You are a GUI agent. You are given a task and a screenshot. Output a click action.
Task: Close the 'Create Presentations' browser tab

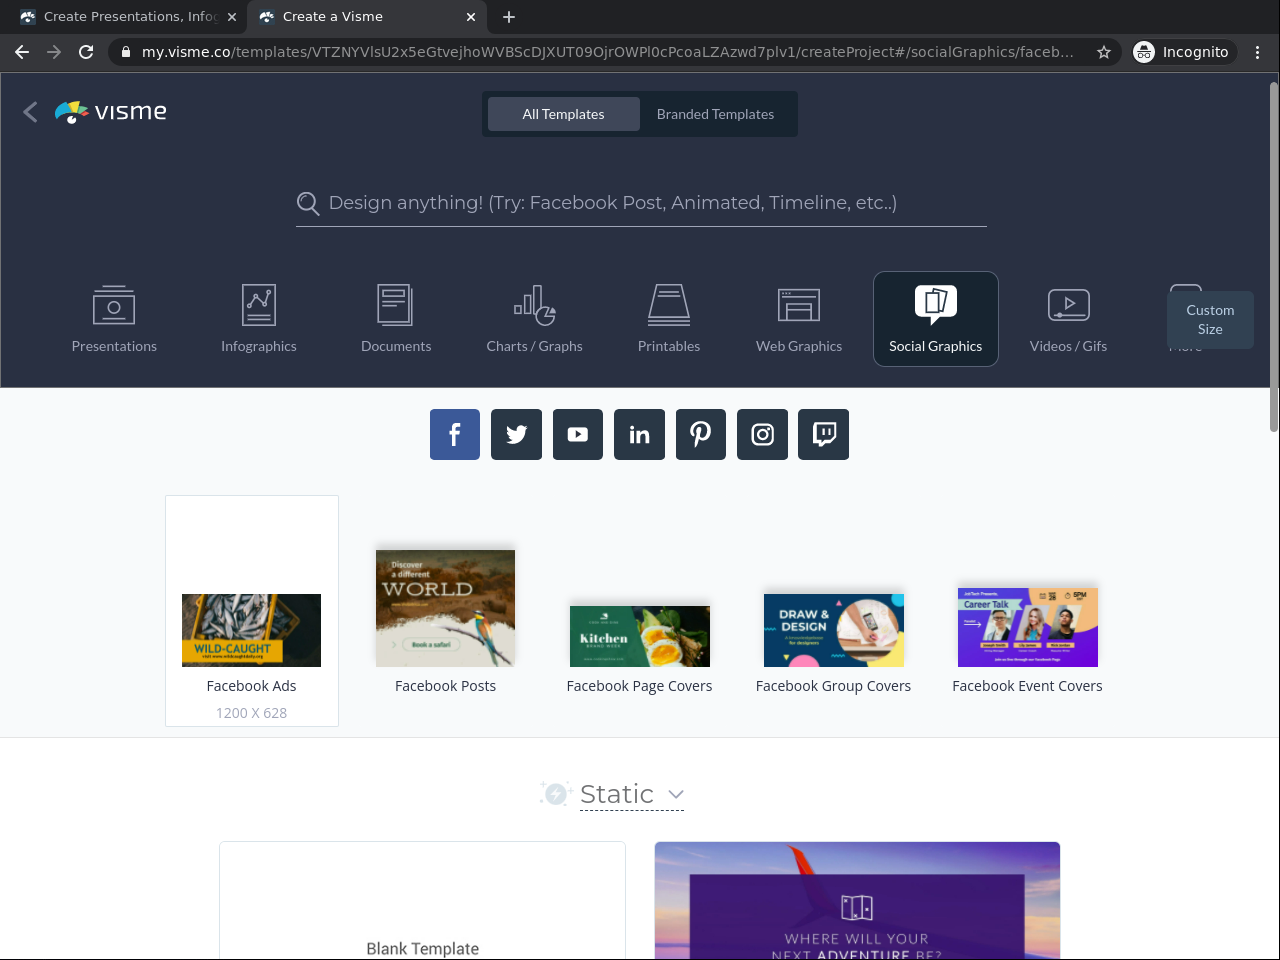(232, 17)
